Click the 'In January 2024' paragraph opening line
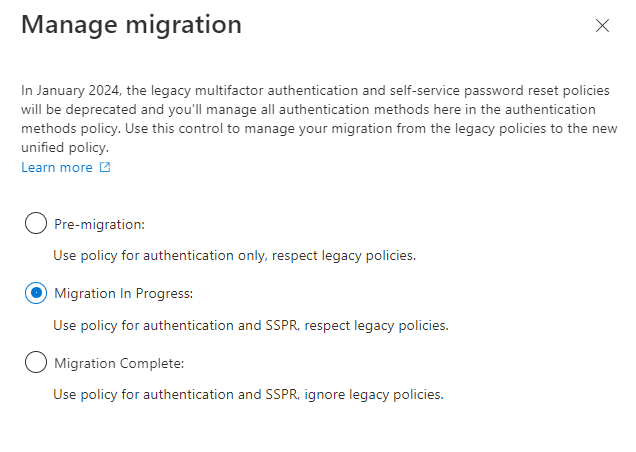Screen dimensions: 636x452 point(315,90)
